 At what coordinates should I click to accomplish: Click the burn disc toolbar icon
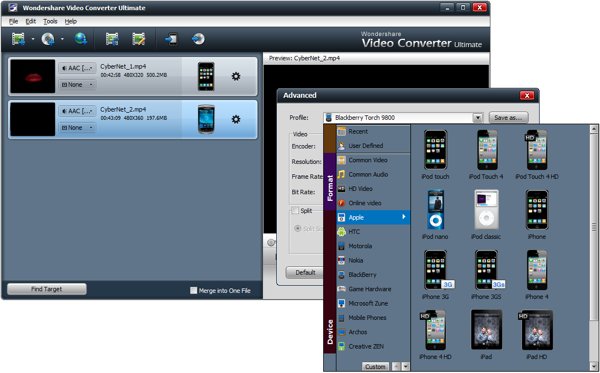[198, 39]
